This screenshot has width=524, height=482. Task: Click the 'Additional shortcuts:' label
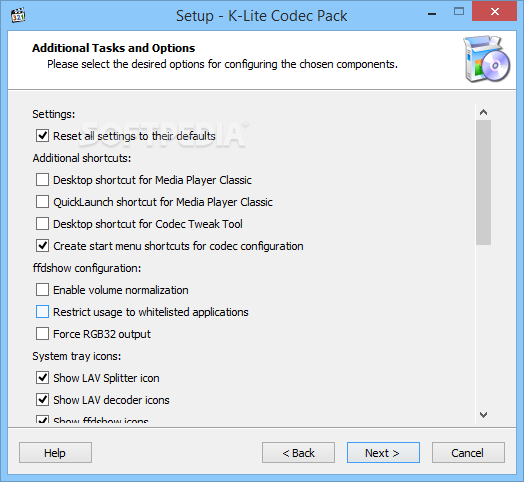82,158
